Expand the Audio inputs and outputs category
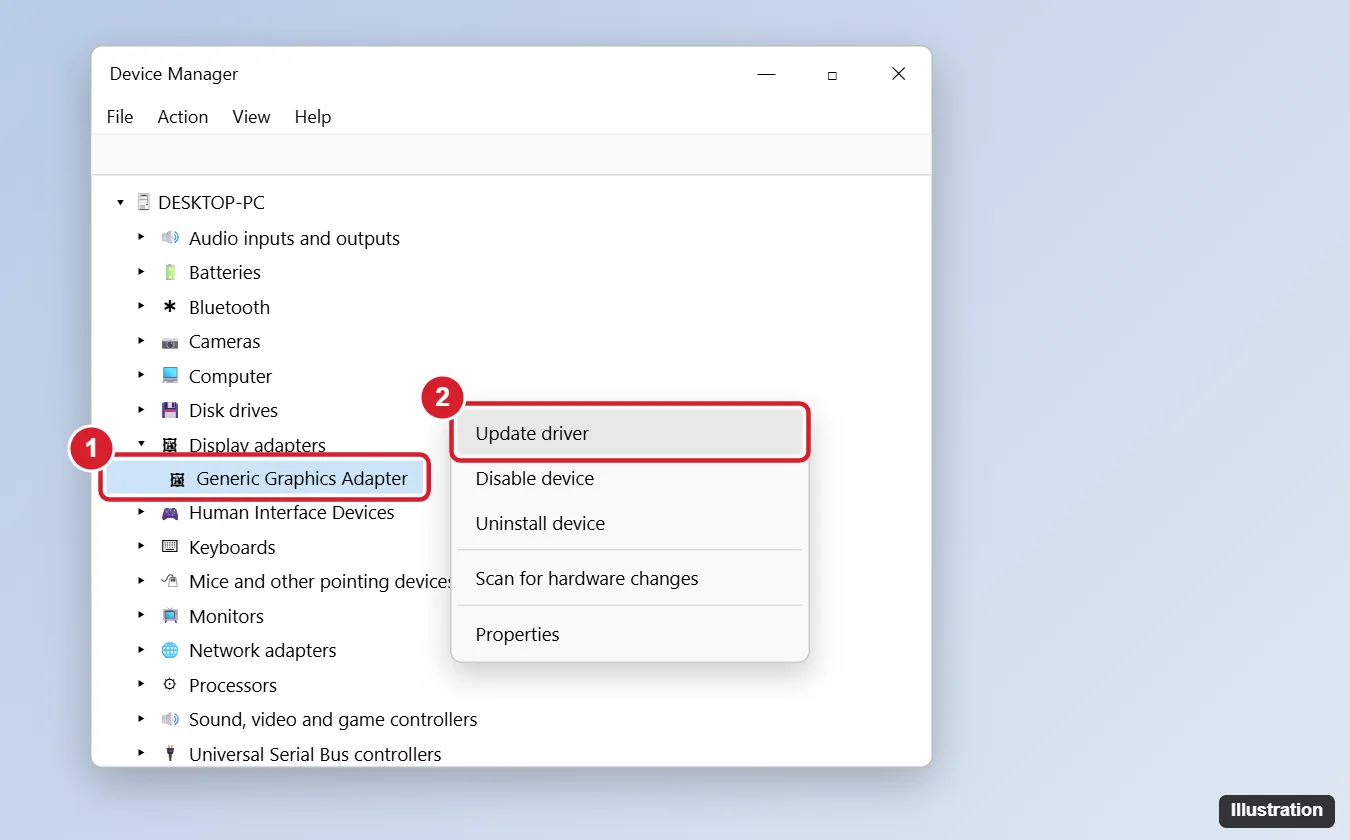This screenshot has width=1350, height=840. point(142,238)
